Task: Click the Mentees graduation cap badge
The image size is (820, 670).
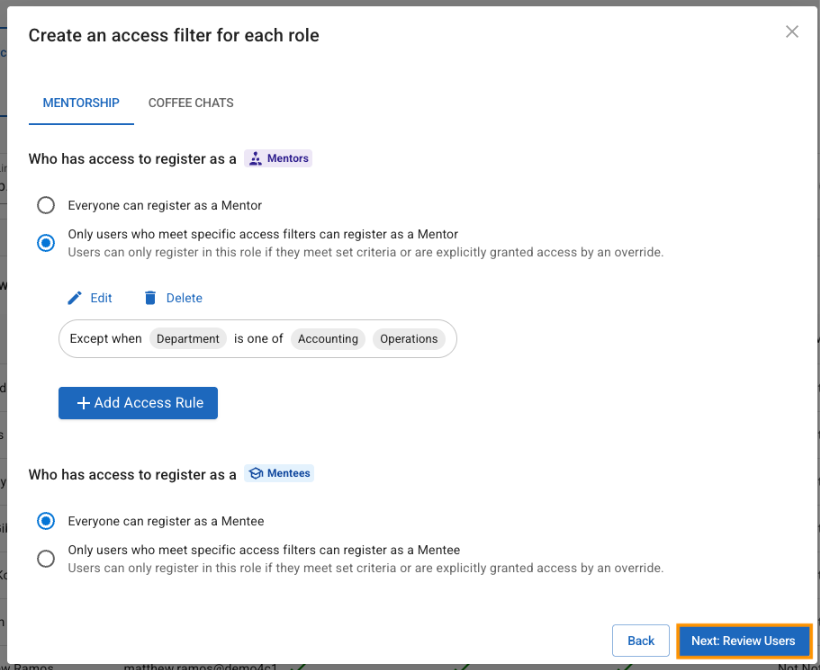Action: pos(255,474)
